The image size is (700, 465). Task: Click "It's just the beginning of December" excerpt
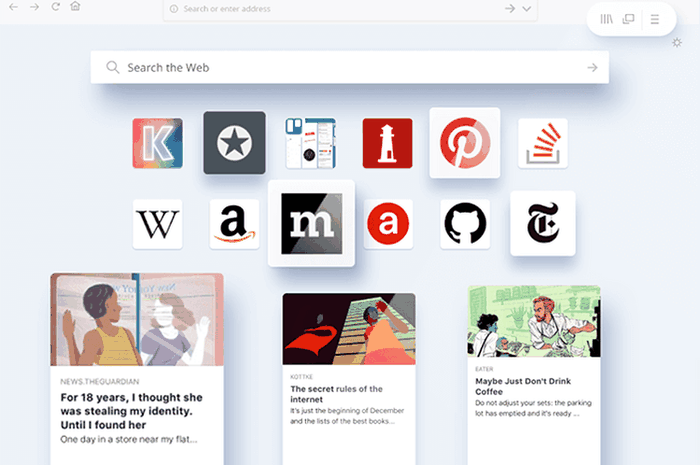point(347,416)
